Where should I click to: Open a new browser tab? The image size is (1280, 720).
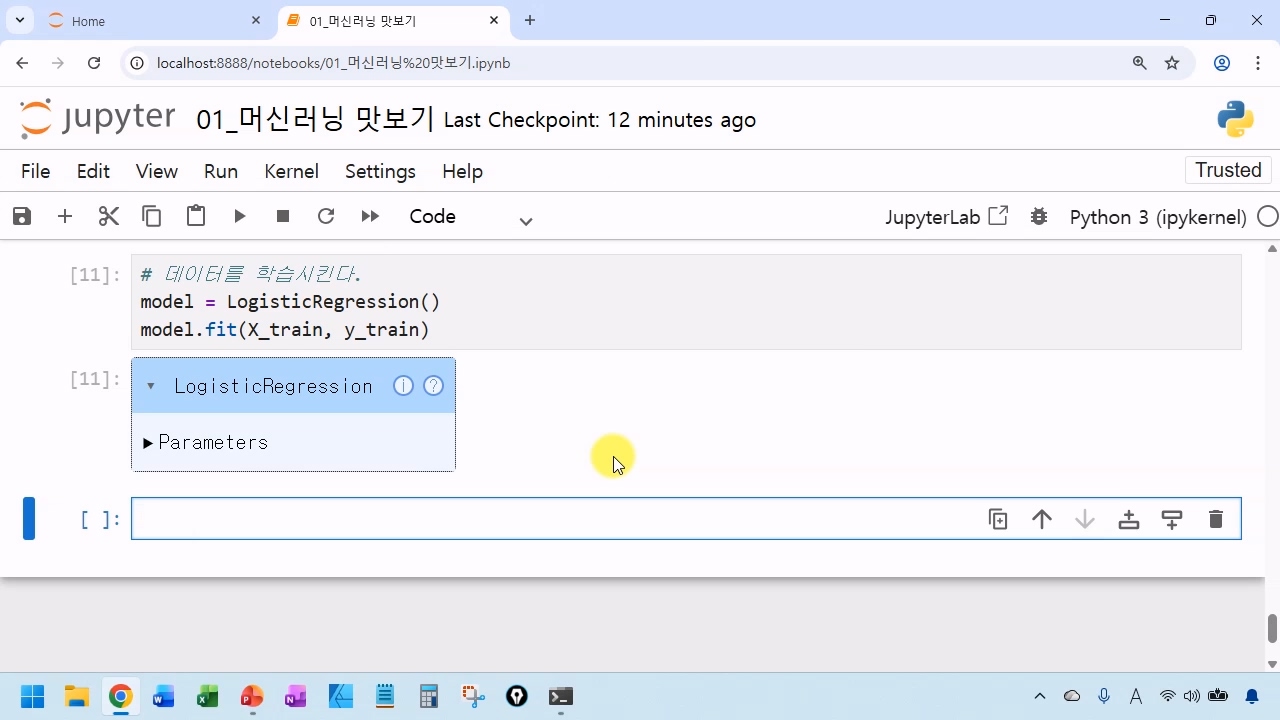530,20
